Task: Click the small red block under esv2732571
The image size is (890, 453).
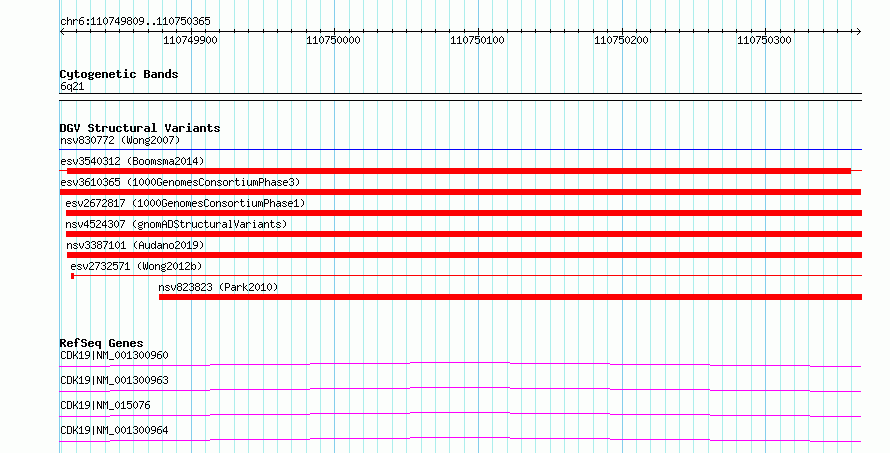Action: pyautogui.click(x=73, y=276)
